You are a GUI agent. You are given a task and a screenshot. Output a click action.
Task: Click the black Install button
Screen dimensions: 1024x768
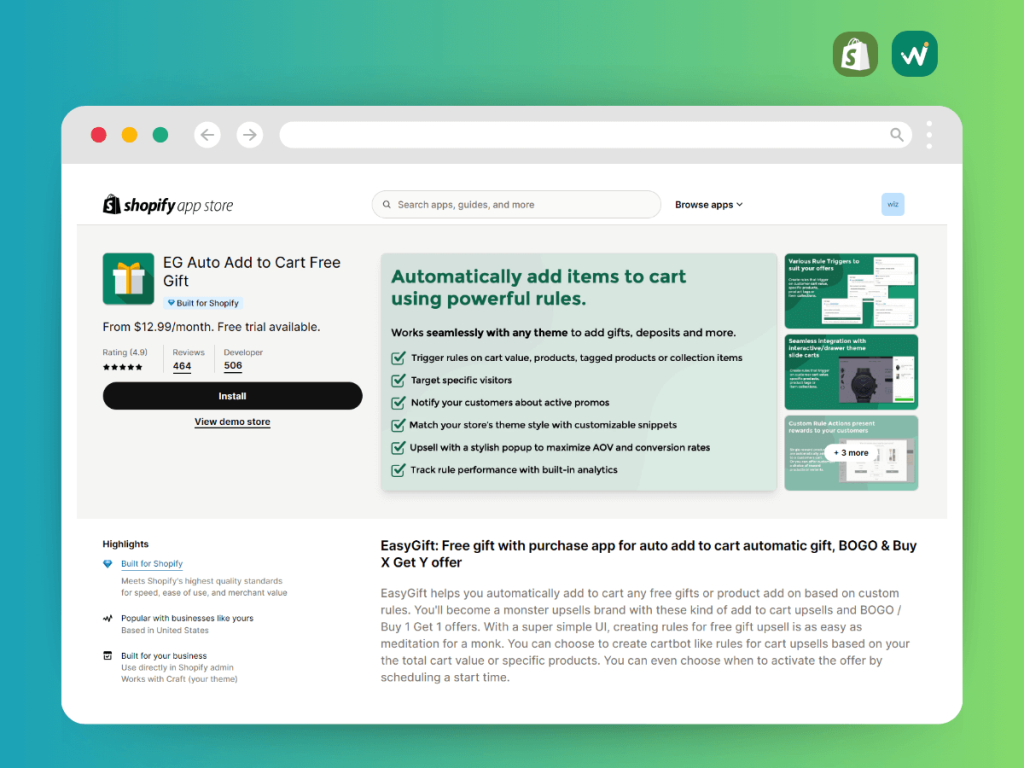click(x=232, y=396)
